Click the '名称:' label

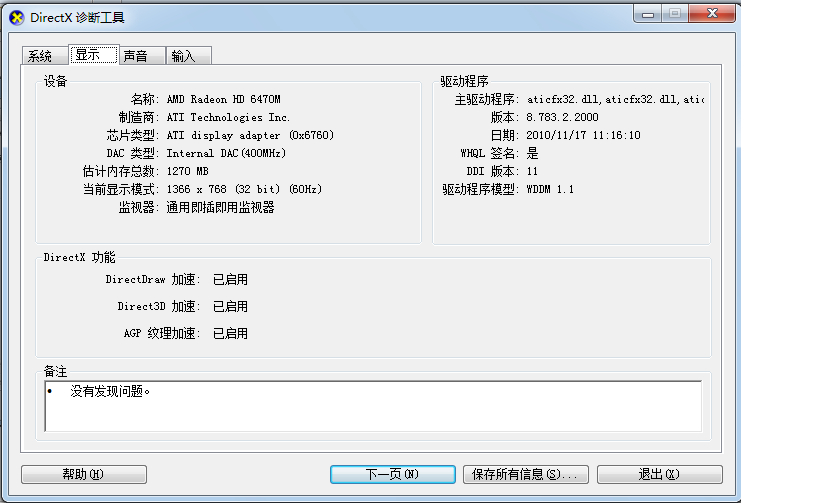coord(145,99)
